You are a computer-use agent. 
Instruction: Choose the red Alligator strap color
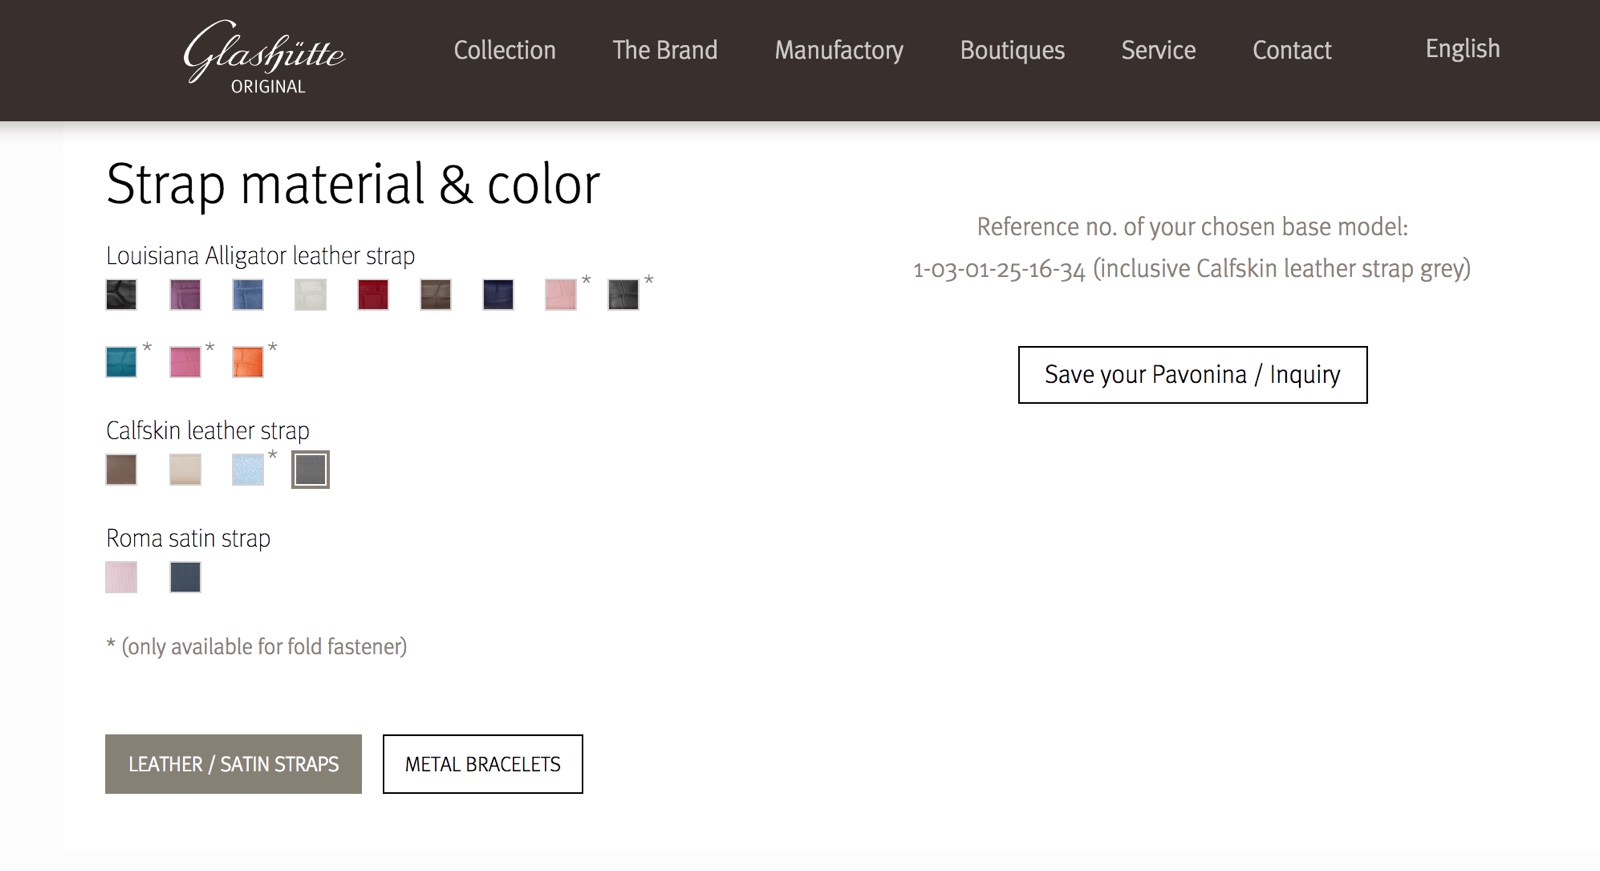tap(373, 294)
